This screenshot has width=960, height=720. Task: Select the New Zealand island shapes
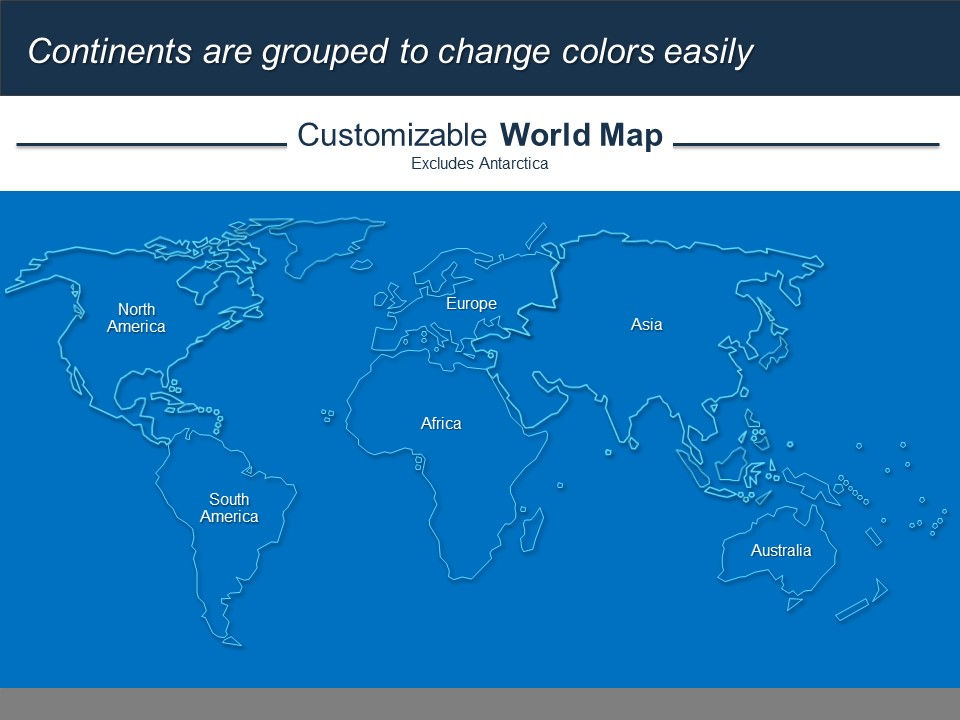(x=862, y=599)
